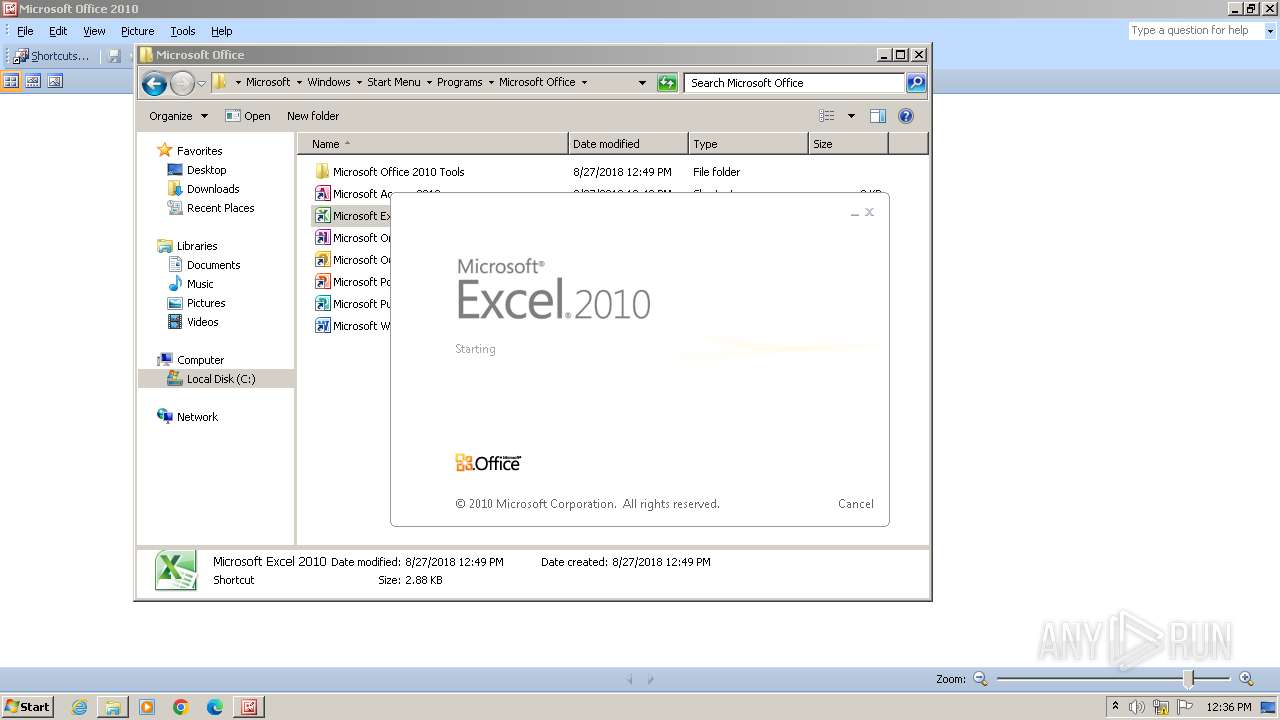This screenshot has height=720, width=1280.
Task: Refresh the Microsoft Office folder
Action: [x=667, y=83]
